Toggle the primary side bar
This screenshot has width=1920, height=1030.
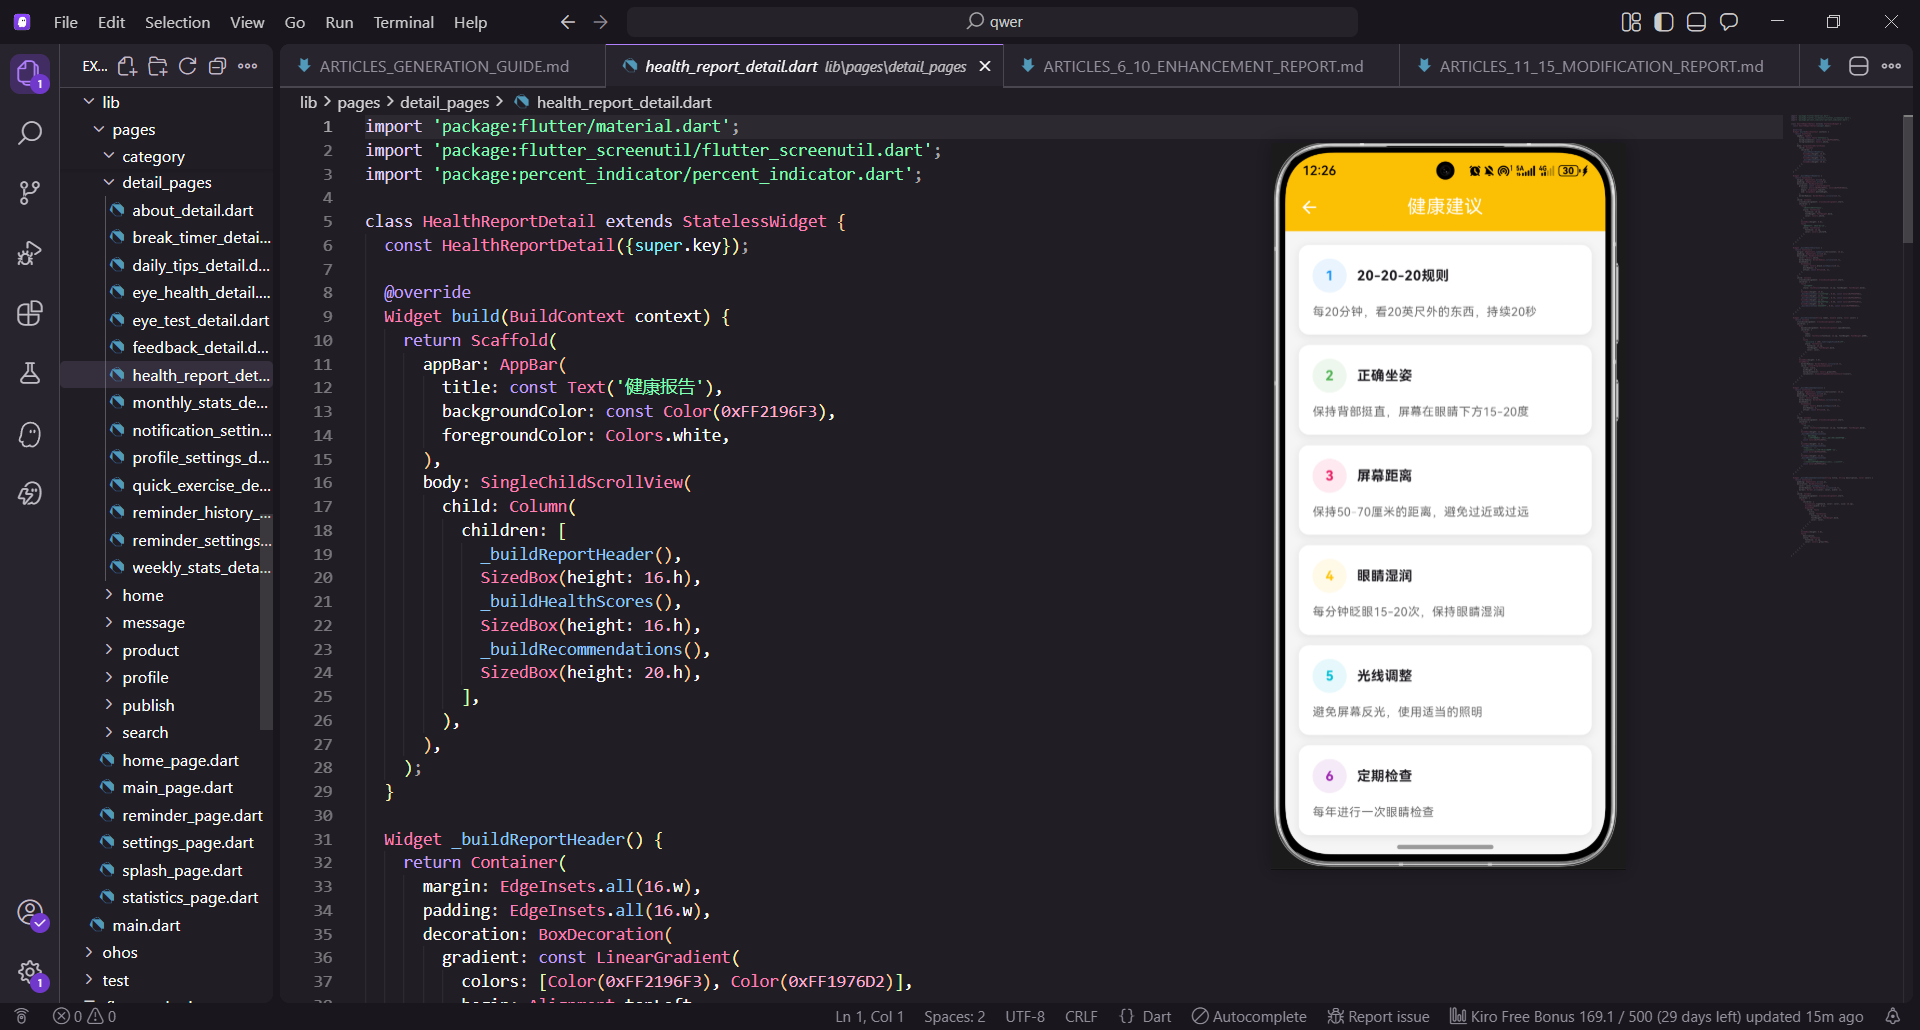pos(1663,22)
